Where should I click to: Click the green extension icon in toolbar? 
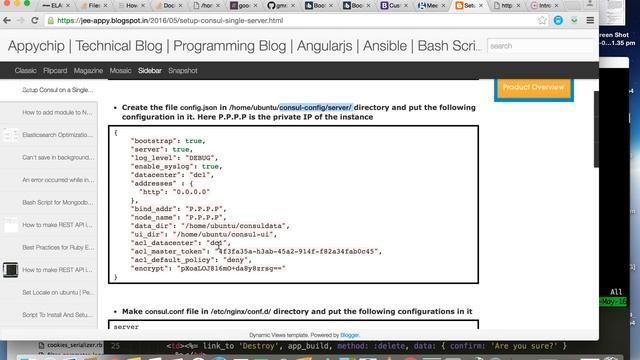(x=574, y=20)
